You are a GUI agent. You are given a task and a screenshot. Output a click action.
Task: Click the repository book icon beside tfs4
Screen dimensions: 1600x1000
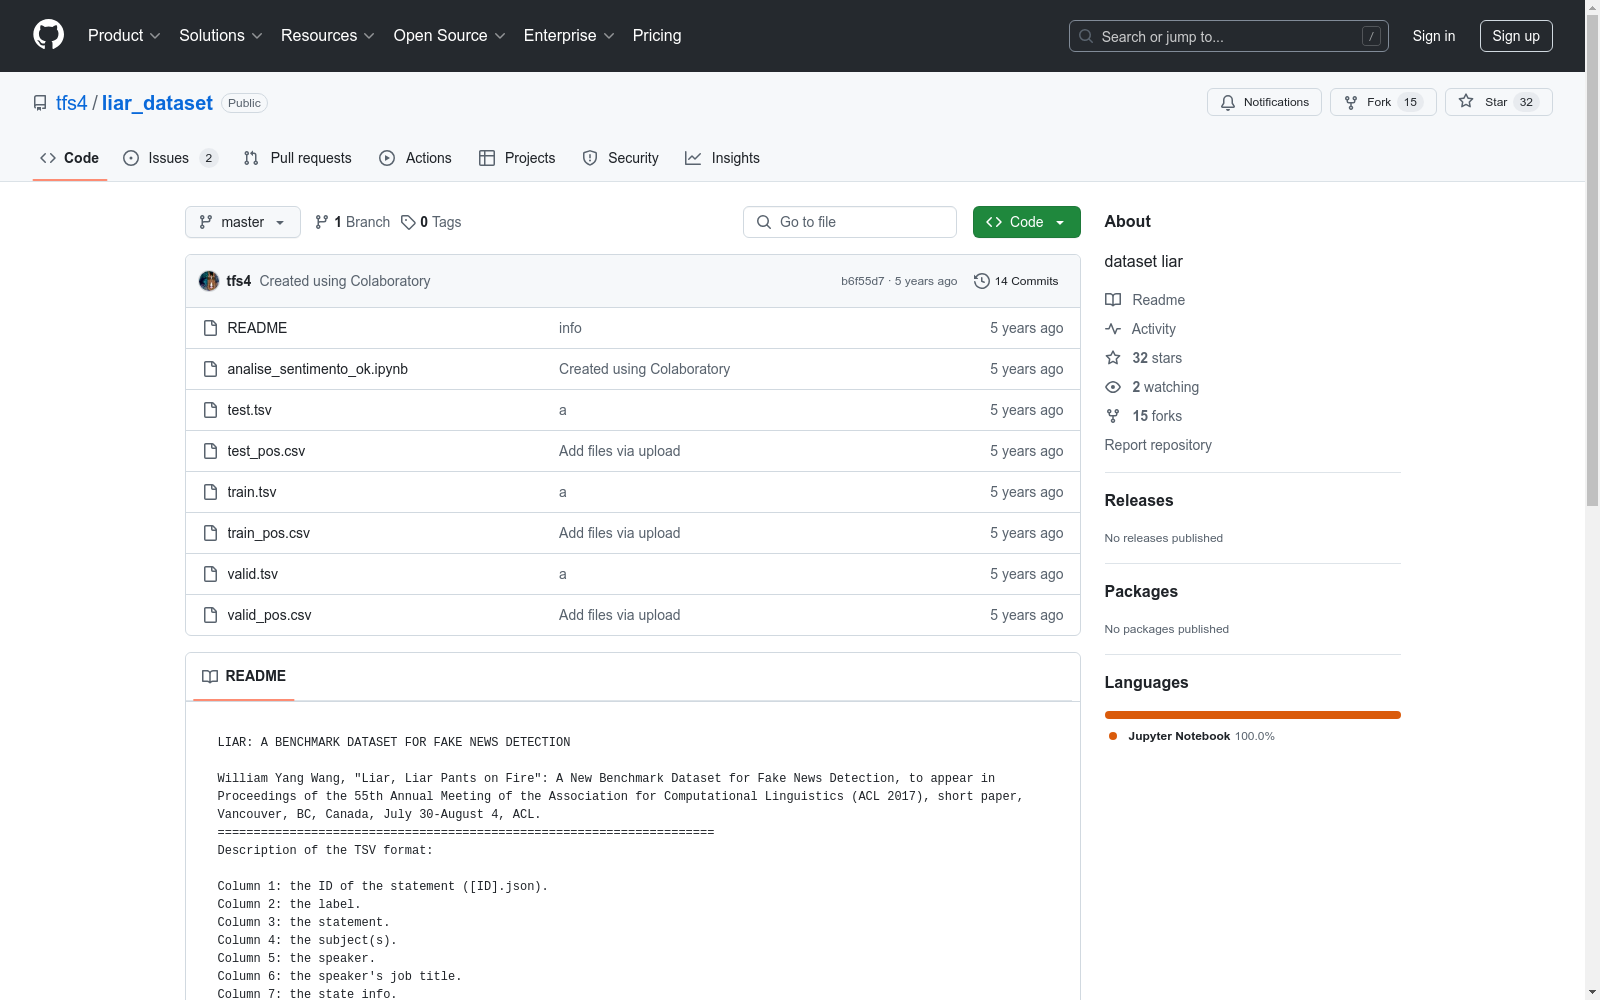pyautogui.click(x=40, y=103)
